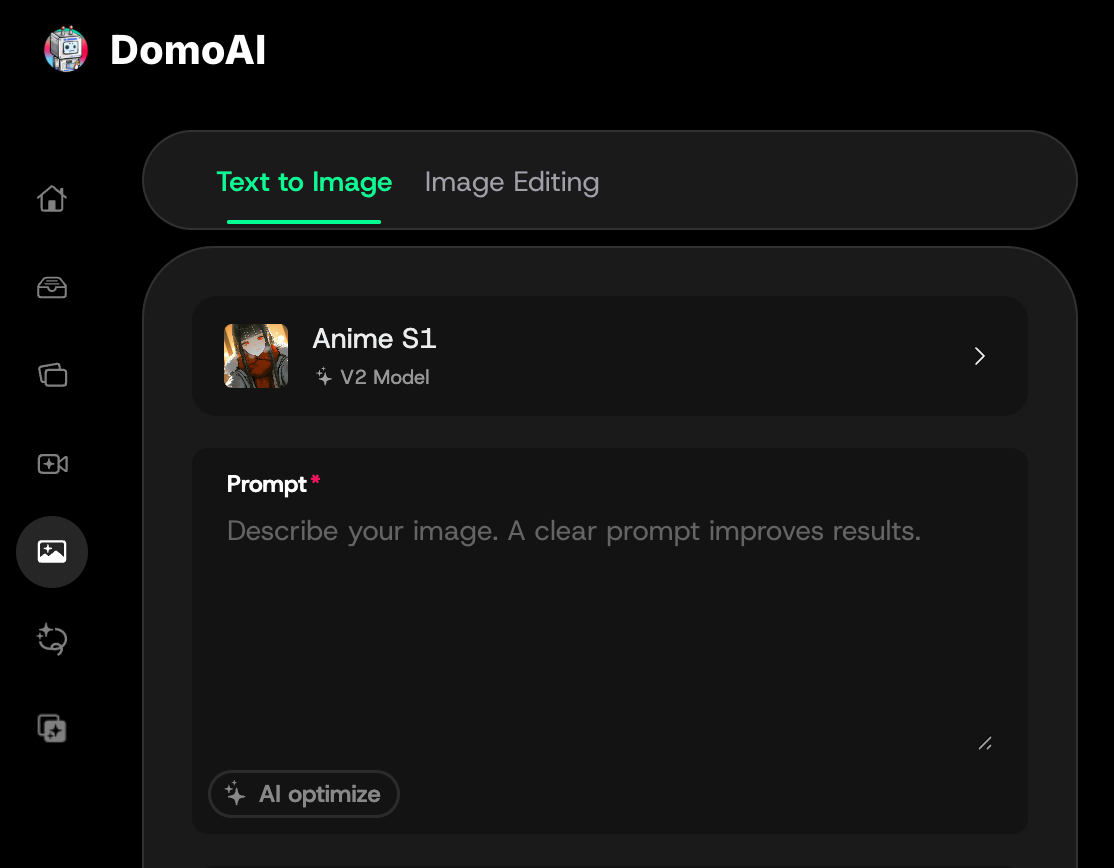Switch to the Image Editing tab
The height and width of the screenshot is (868, 1114).
click(511, 182)
